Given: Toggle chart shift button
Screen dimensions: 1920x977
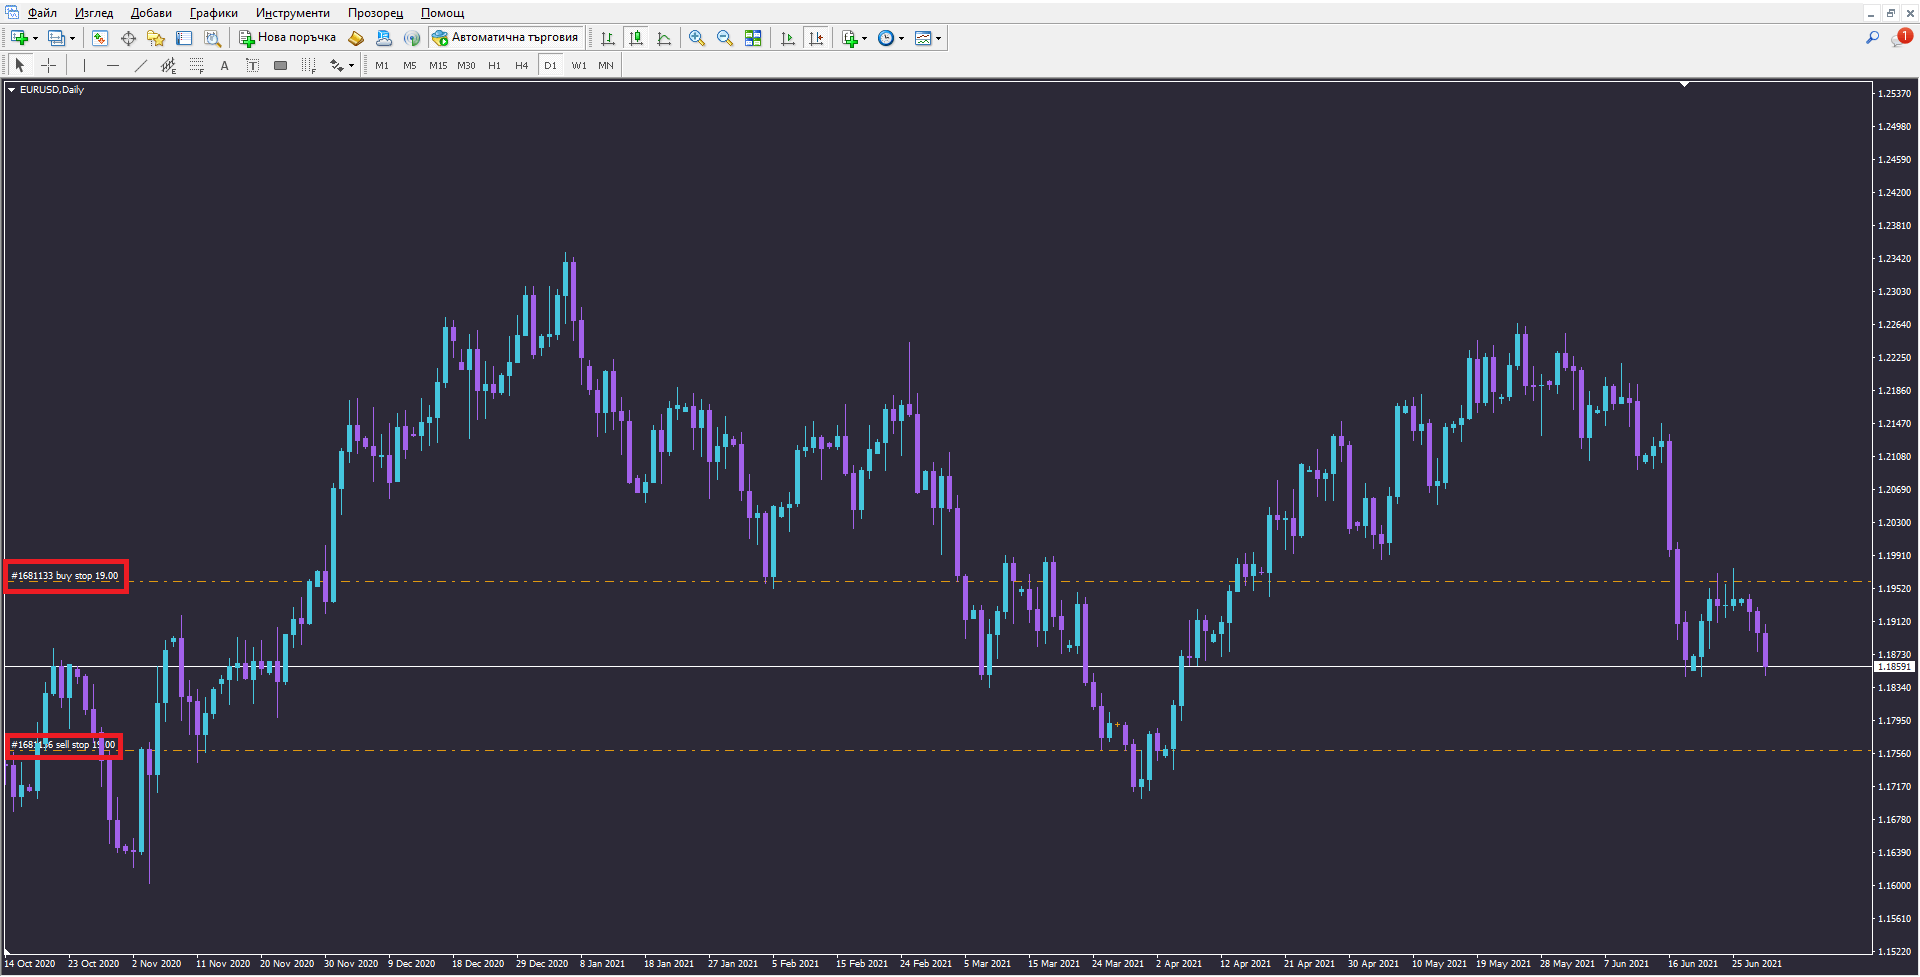Looking at the screenshot, I should click(x=816, y=38).
